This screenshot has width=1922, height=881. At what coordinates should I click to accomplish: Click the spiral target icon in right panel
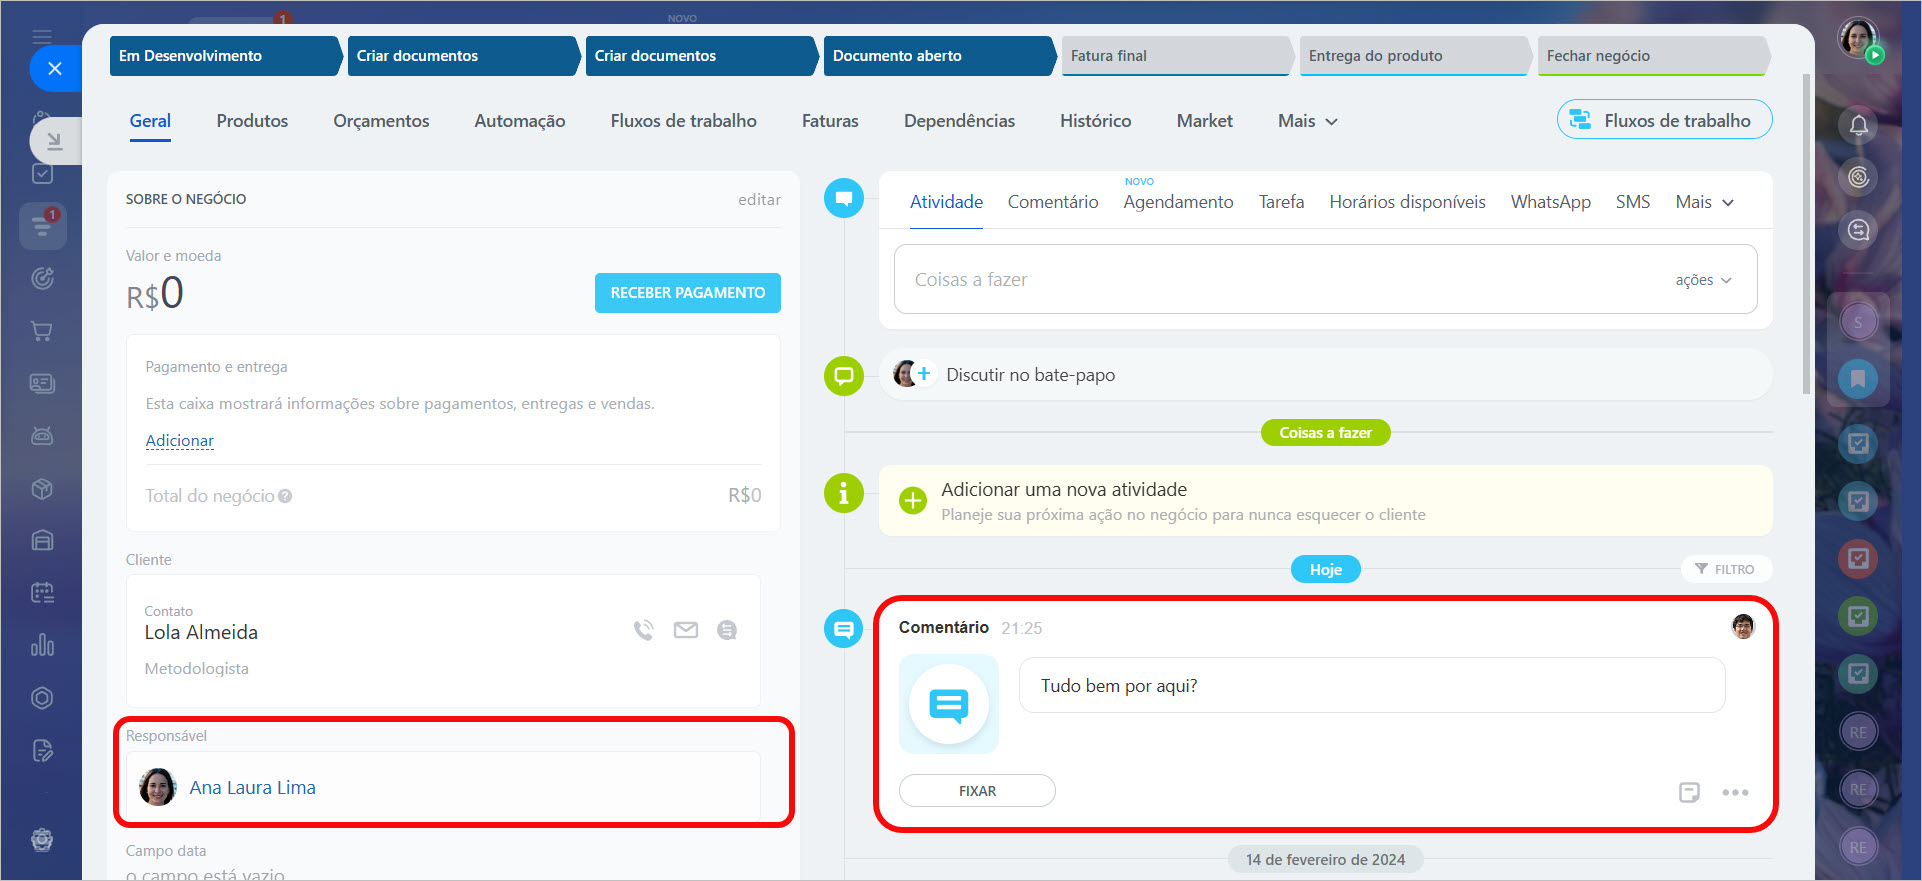1858,177
